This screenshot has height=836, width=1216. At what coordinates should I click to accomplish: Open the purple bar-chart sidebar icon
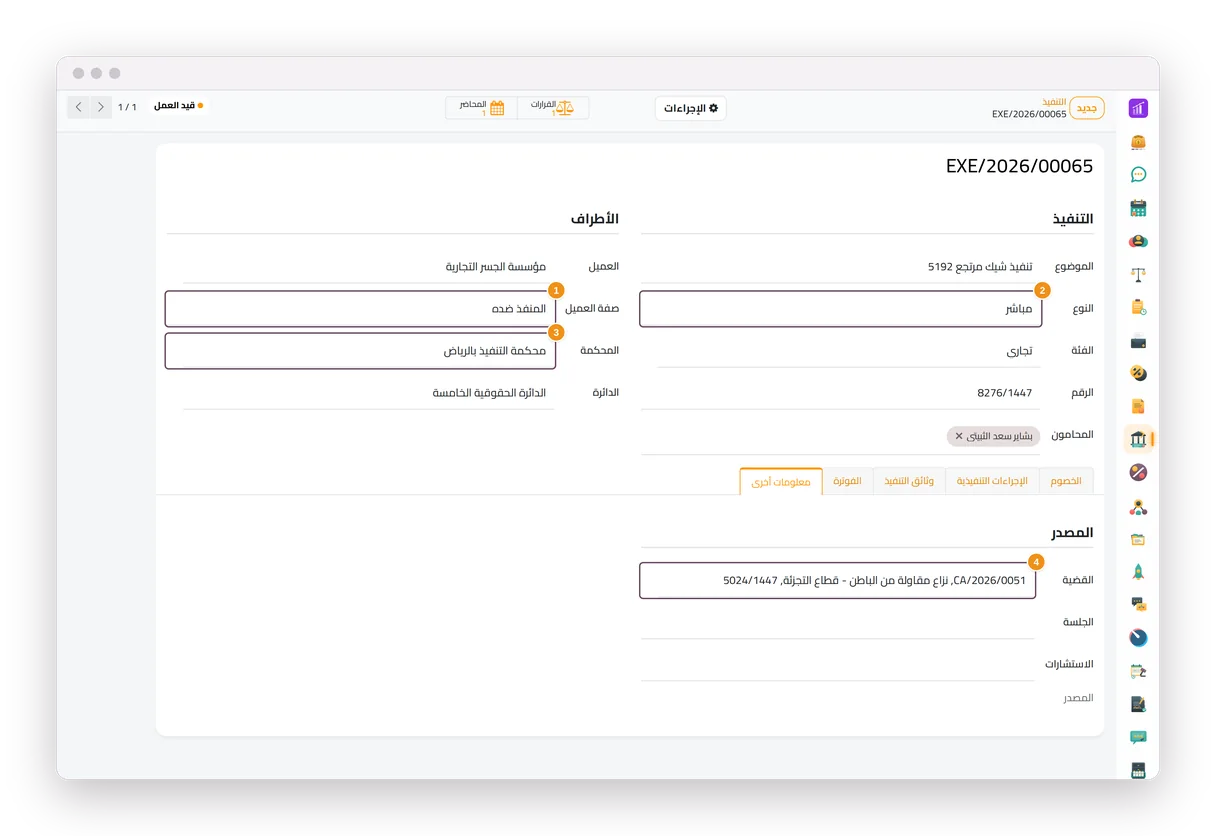tap(1138, 109)
